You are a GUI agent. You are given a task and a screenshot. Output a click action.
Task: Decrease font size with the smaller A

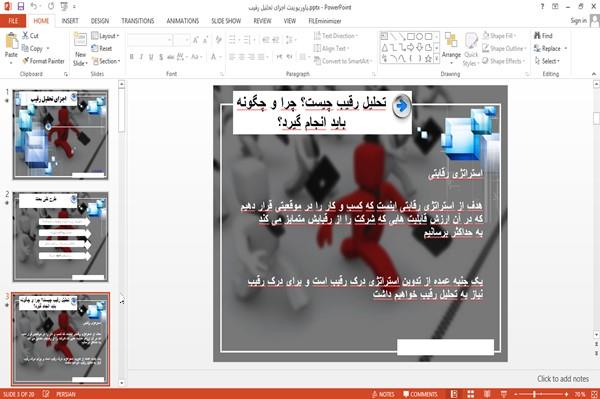(206, 40)
